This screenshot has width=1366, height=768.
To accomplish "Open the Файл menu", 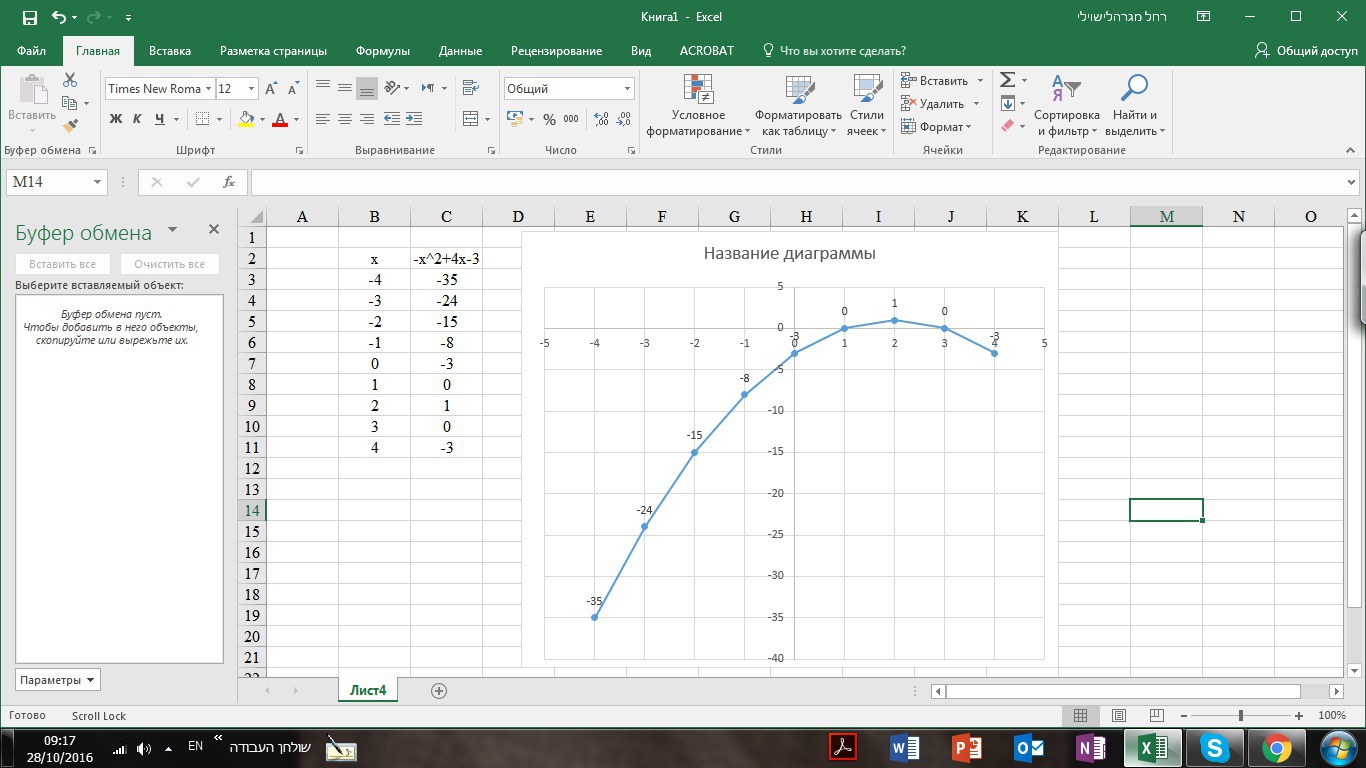I will pos(31,51).
